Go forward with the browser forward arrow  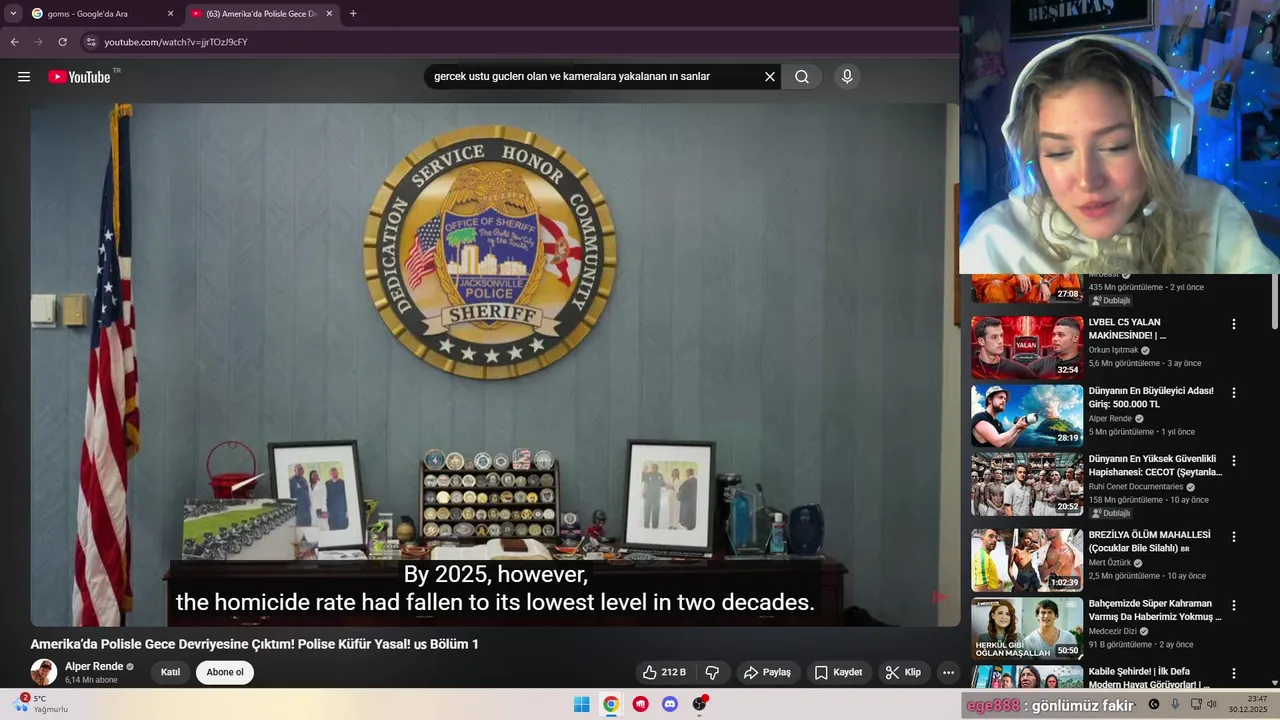(38, 42)
